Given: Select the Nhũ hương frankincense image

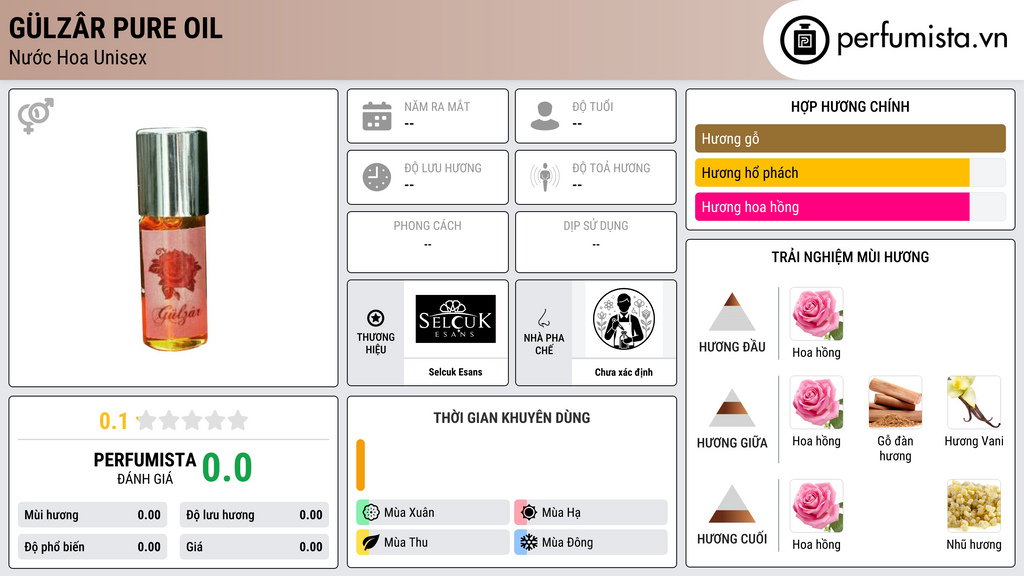Looking at the screenshot, I should (x=974, y=506).
